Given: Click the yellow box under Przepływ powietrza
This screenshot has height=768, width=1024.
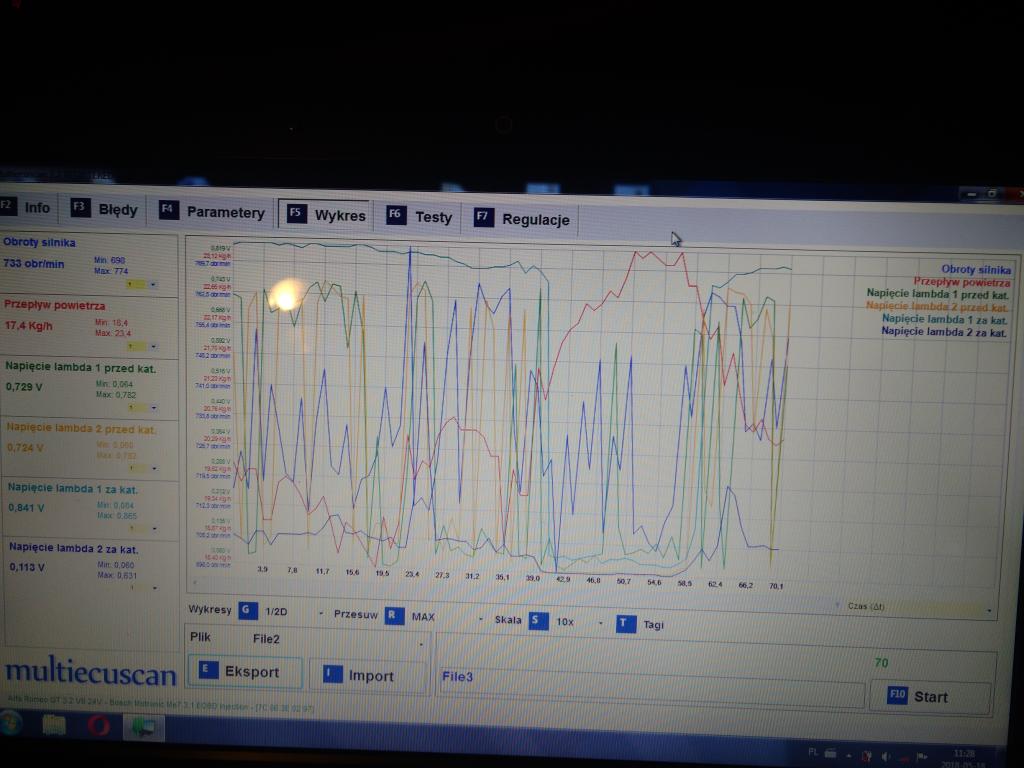Looking at the screenshot, I should pos(137,346).
